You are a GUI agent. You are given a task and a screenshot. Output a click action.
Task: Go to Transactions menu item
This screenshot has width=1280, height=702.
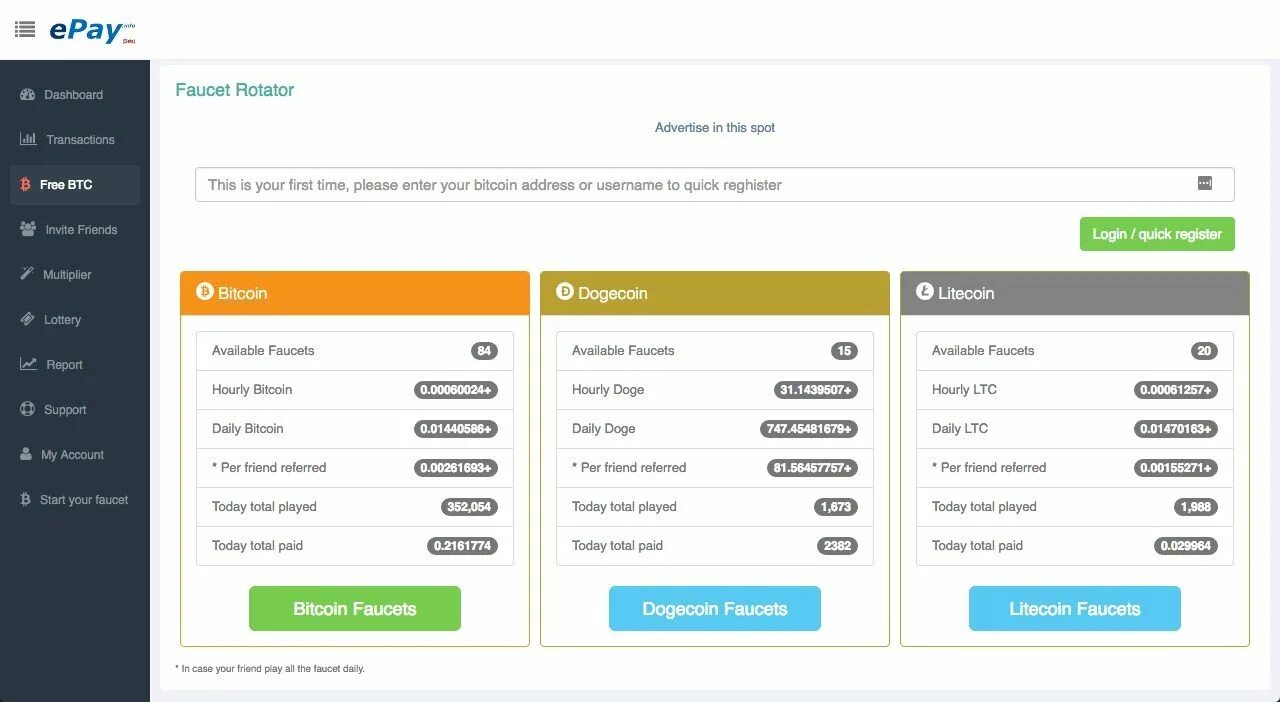(75, 140)
